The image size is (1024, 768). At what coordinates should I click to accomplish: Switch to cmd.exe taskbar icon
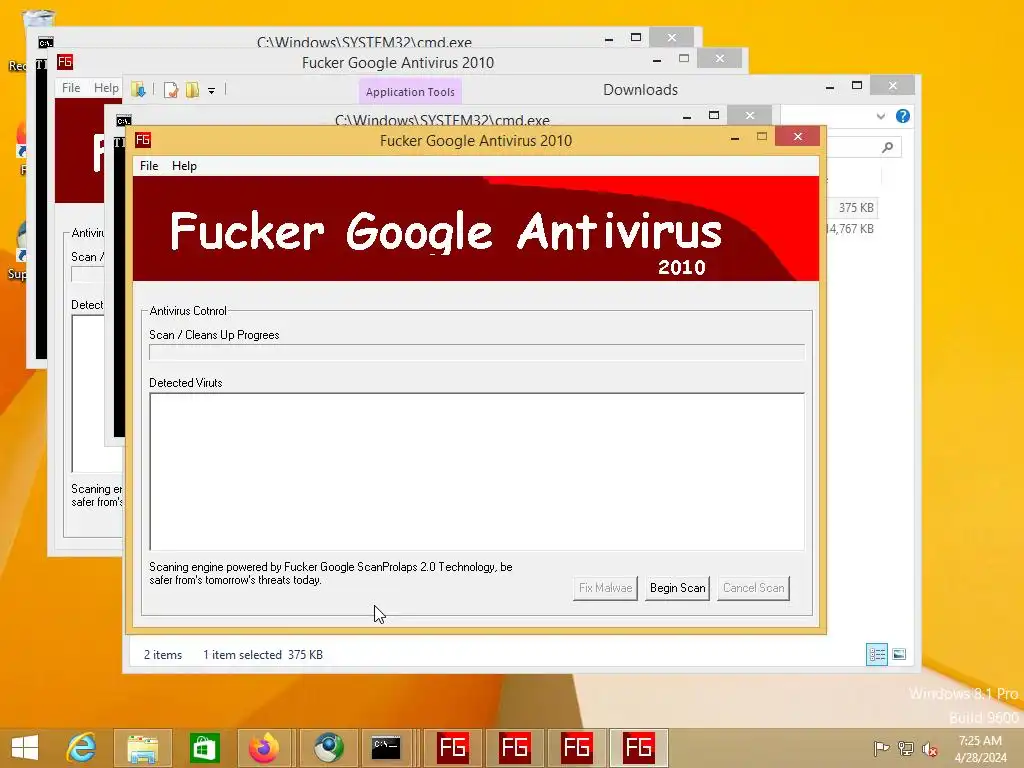point(387,748)
